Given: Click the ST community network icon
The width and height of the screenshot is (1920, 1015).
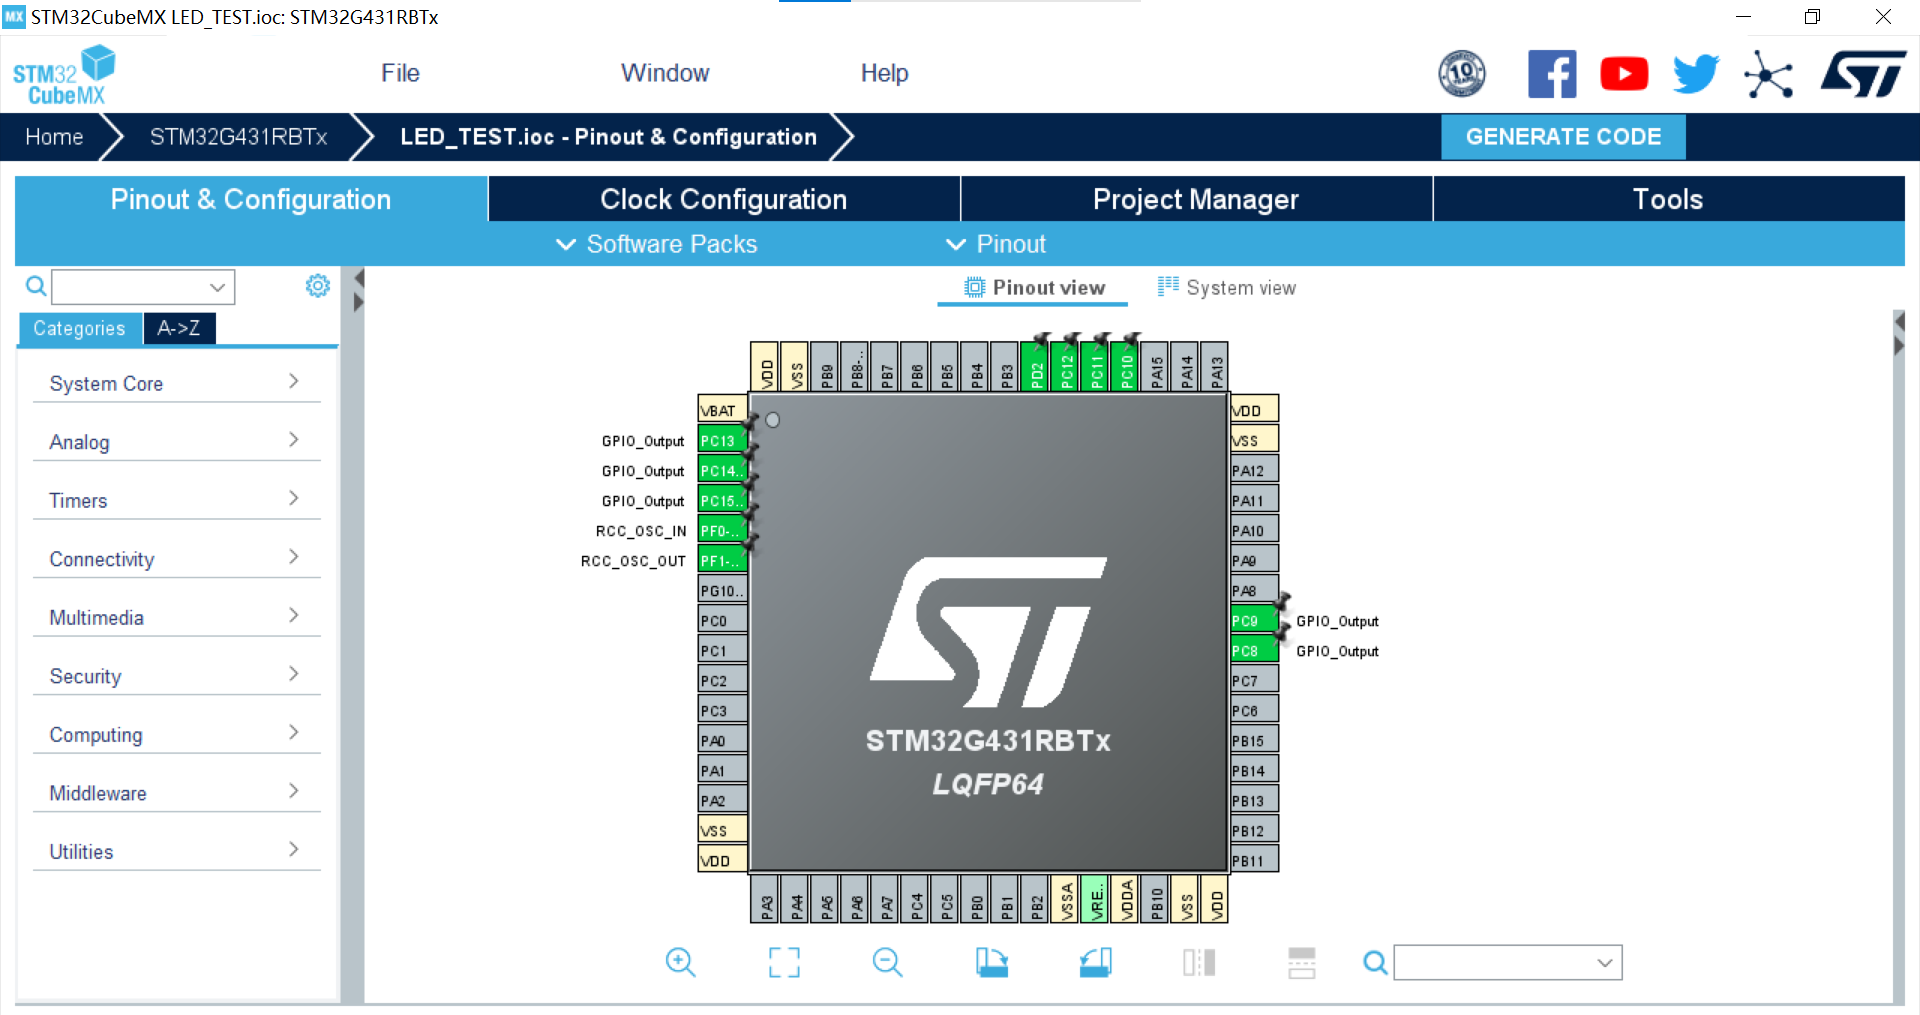Looking at the screenshot, I should [1768, 74].
